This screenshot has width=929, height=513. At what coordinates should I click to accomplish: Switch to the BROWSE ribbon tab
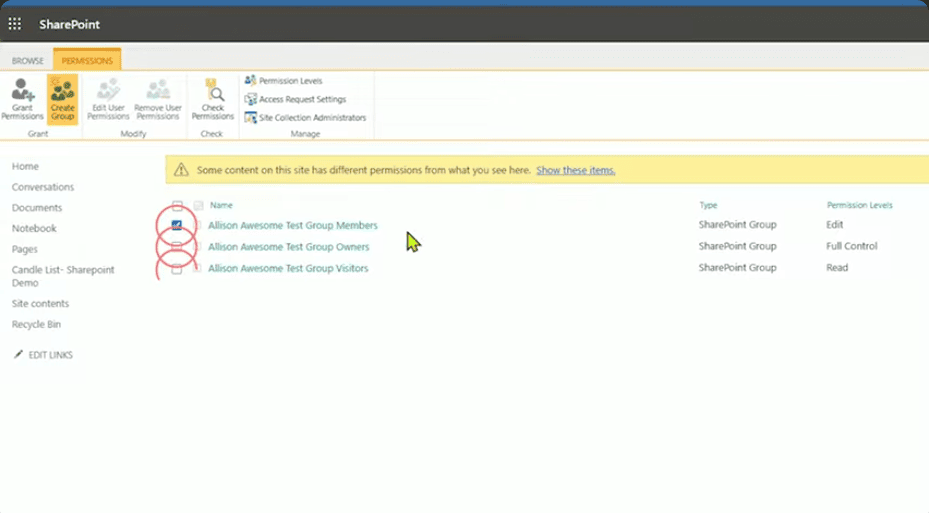[28, 60]
